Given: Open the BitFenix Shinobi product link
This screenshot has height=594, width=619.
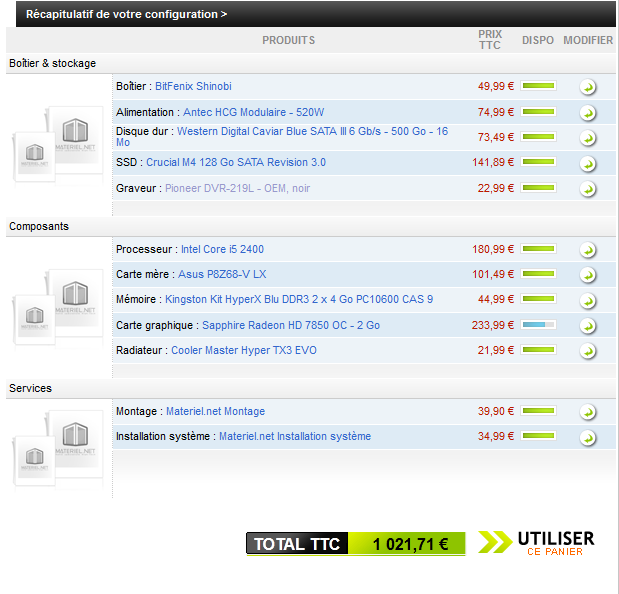Looking at the screenshot, I should pos(193,87).
